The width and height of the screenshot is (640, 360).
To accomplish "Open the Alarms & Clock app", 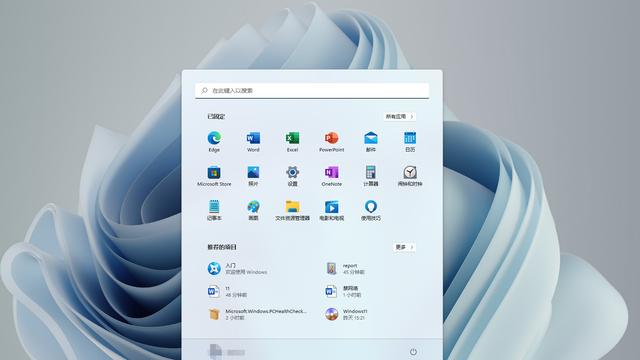I will point(410,176).
